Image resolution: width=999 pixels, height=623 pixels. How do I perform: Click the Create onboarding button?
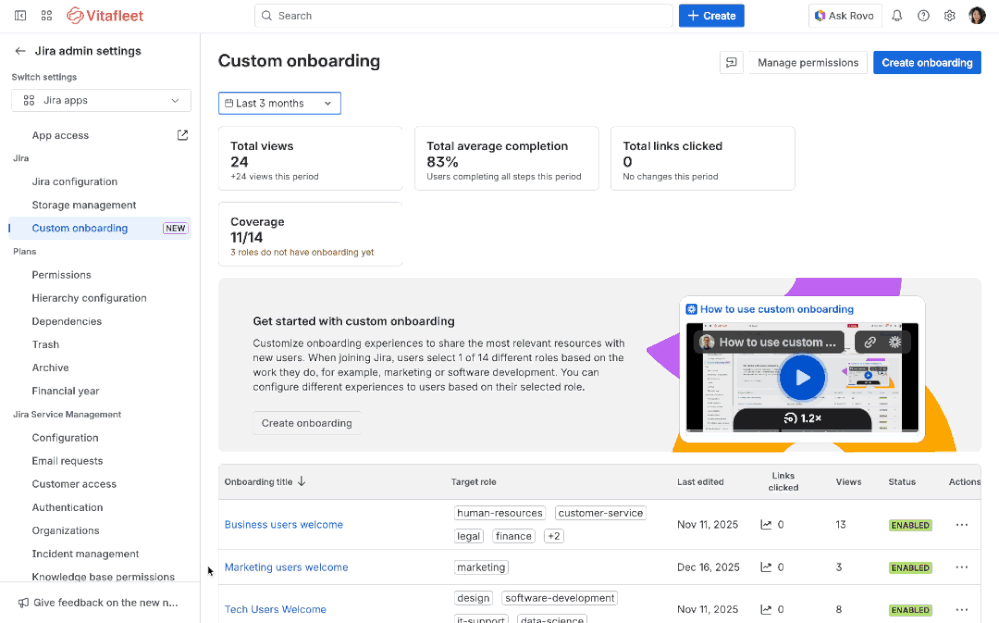point(926,62)
